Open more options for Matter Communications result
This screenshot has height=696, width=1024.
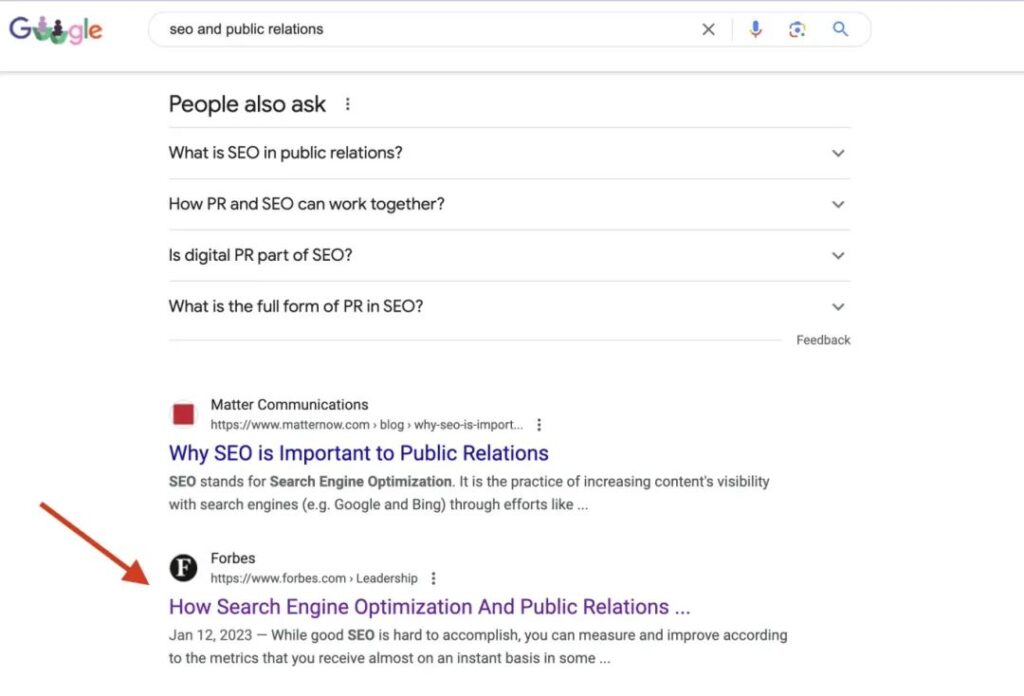(x=540, y=424)
